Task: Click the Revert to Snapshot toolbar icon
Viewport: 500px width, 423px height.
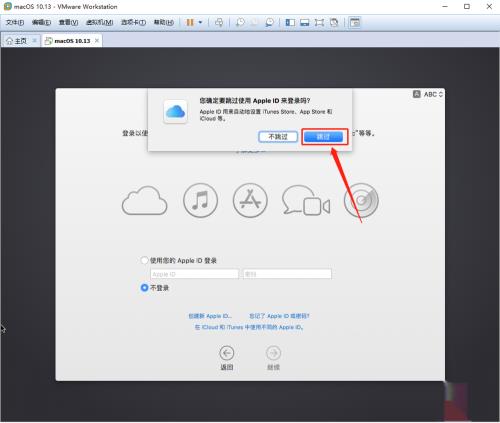Action: coord(254,22)
